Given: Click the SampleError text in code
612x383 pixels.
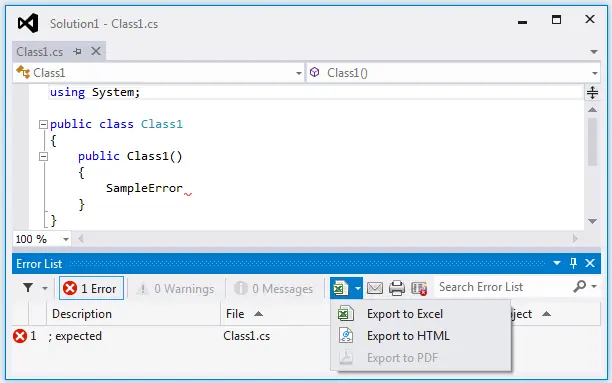Looking at the screenshot, I should pyautogui.click(x=144, y=188).
